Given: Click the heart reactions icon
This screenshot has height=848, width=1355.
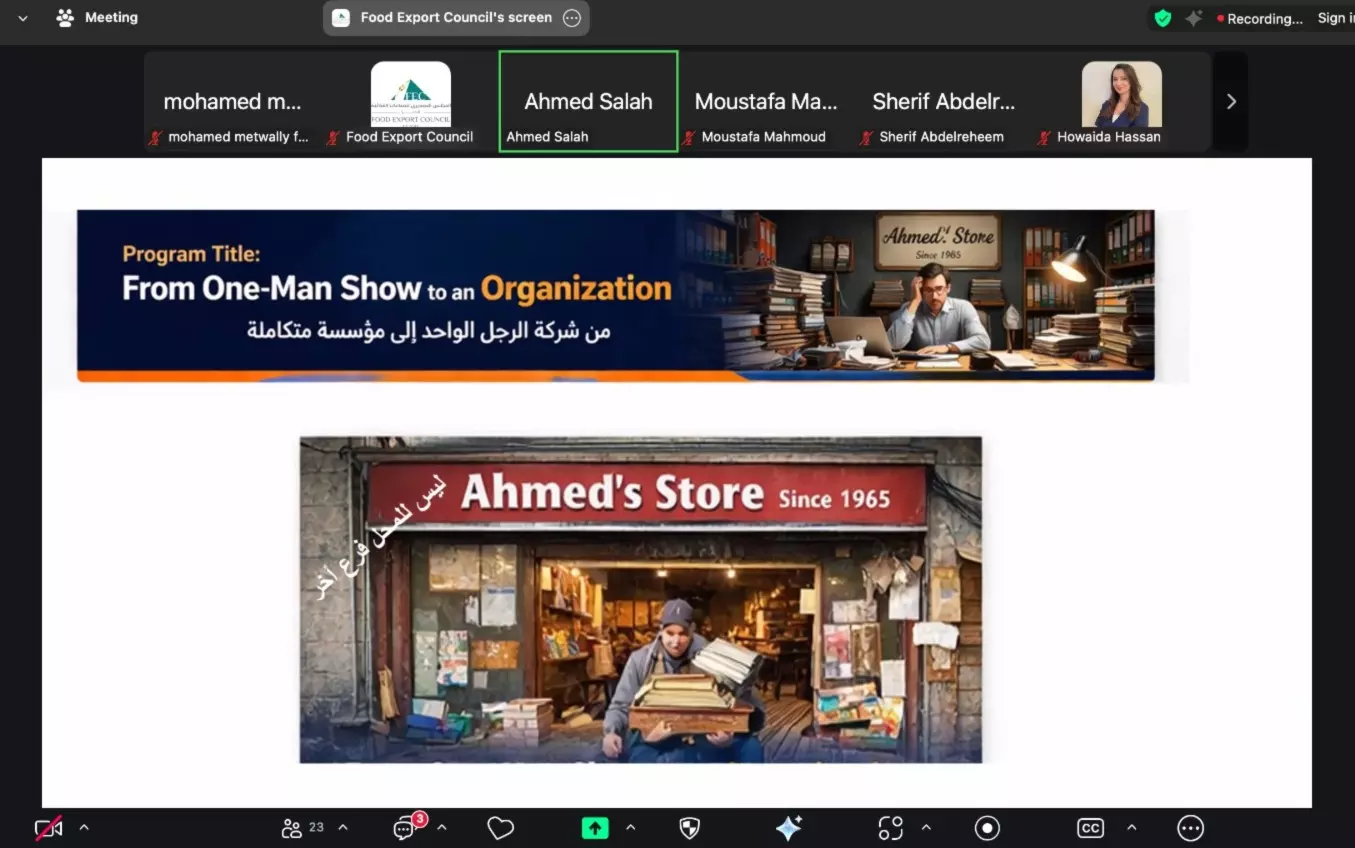Looking at the screenshot, I should 500,828.
